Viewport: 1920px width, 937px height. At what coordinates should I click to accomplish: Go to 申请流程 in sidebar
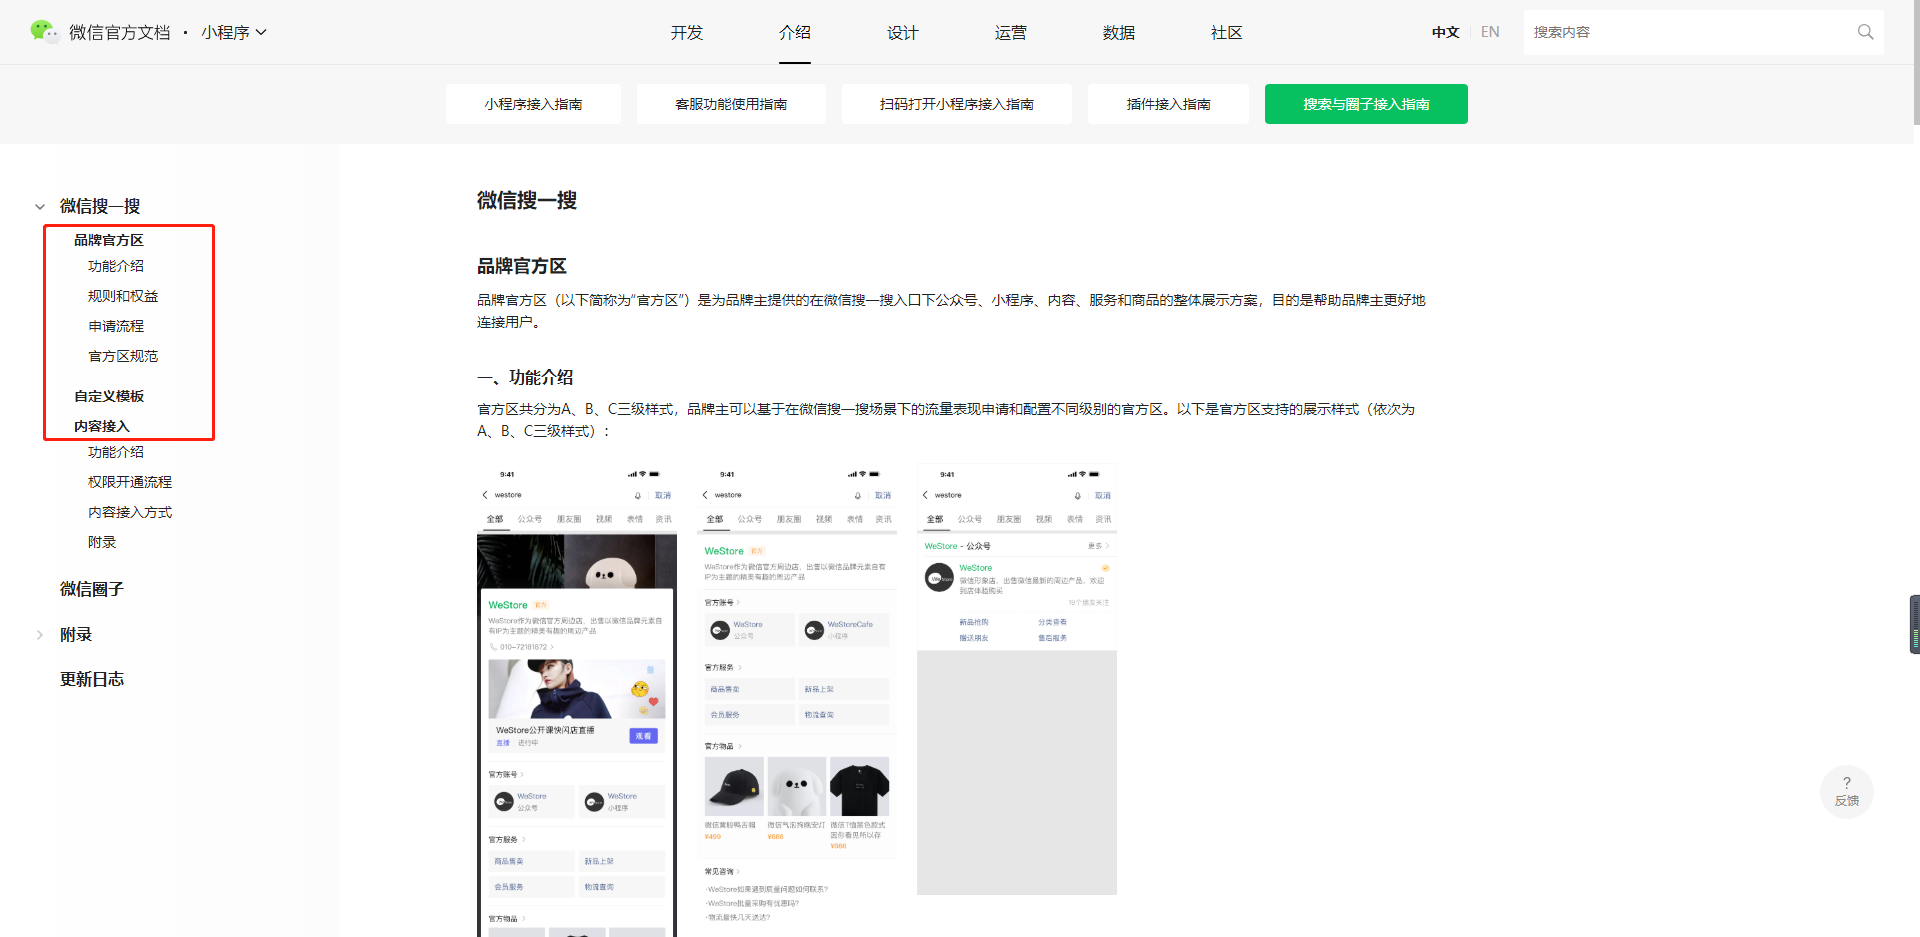[116, 326]
